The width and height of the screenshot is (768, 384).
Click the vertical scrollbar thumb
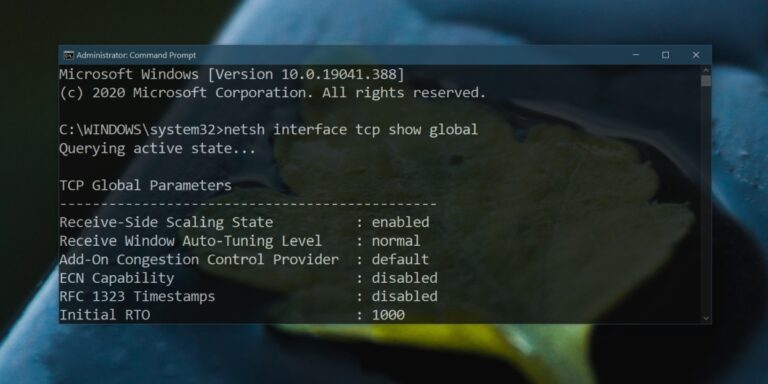[x=706, y=81]
